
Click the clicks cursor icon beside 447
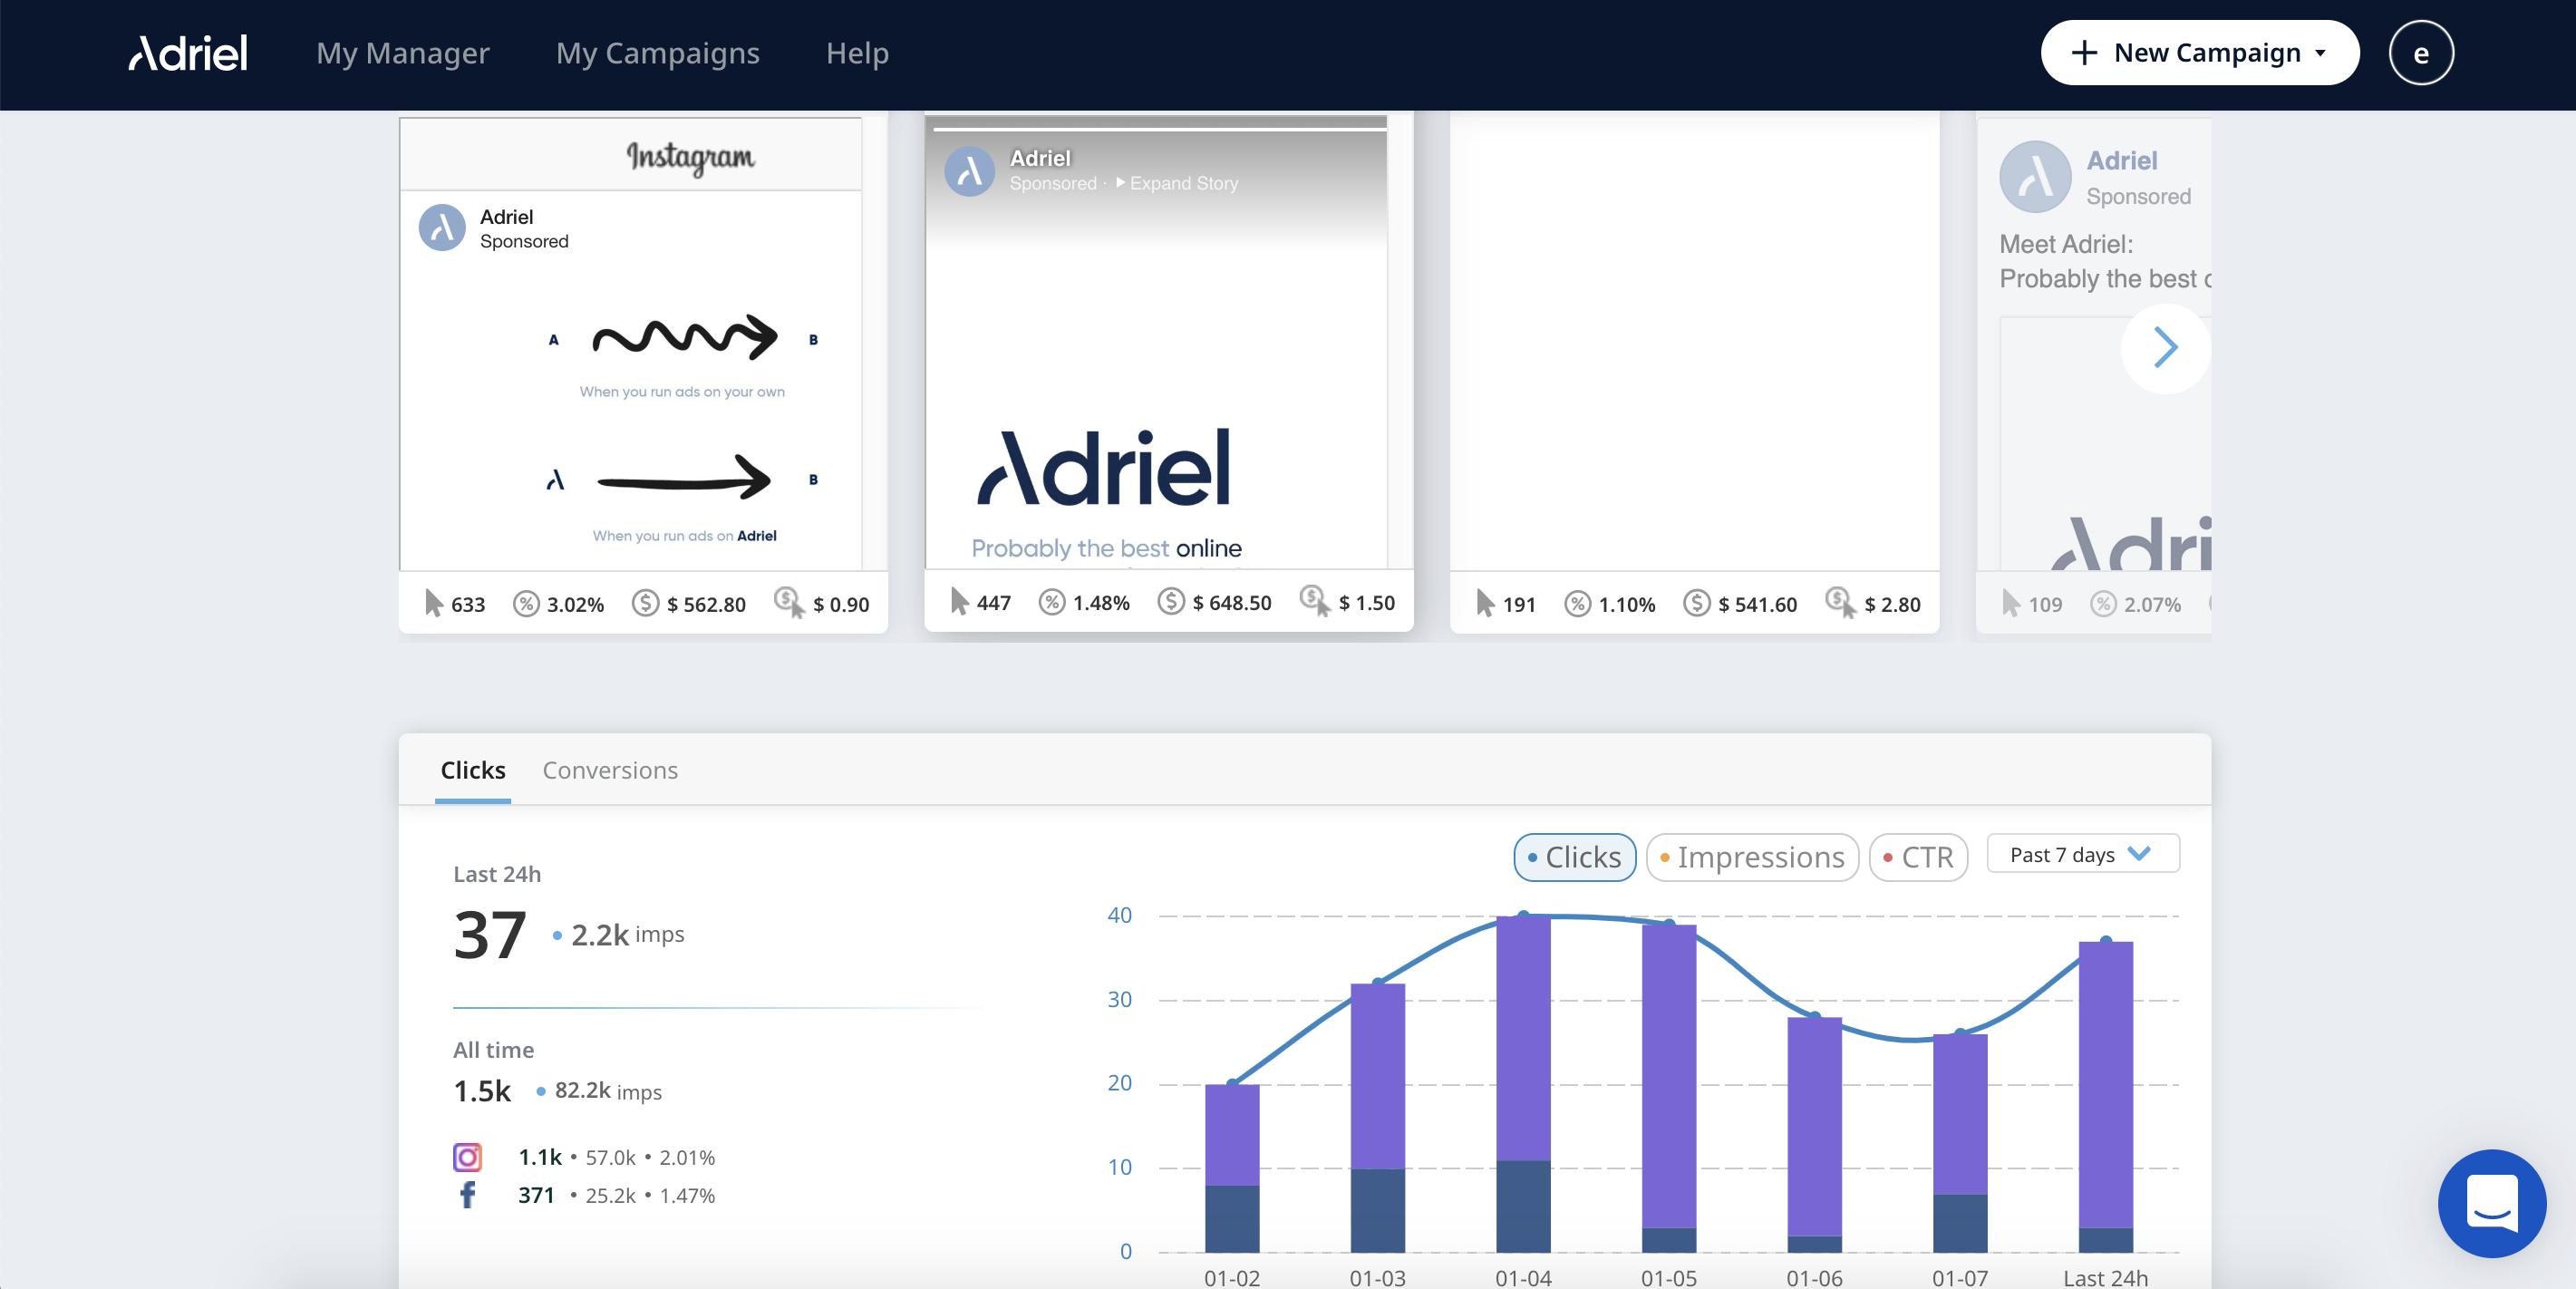click(x=959, y=601)
